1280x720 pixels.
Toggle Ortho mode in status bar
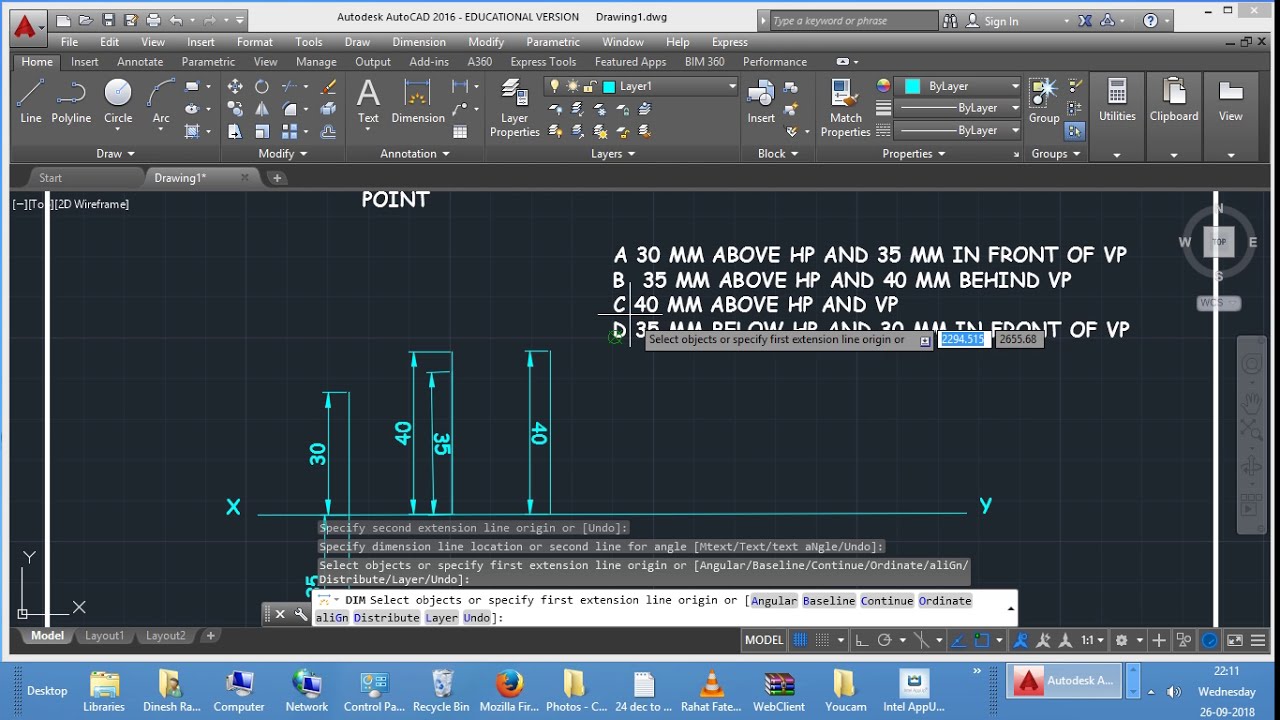[860, 640]
